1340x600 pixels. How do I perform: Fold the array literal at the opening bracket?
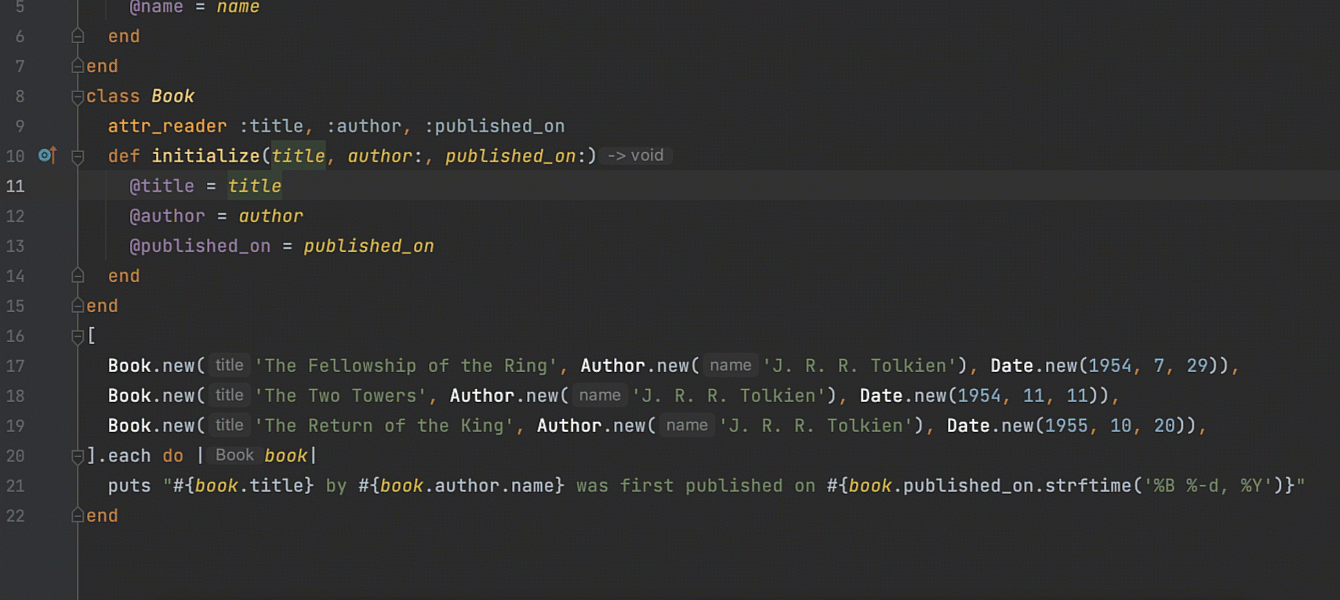pos(78,337)
